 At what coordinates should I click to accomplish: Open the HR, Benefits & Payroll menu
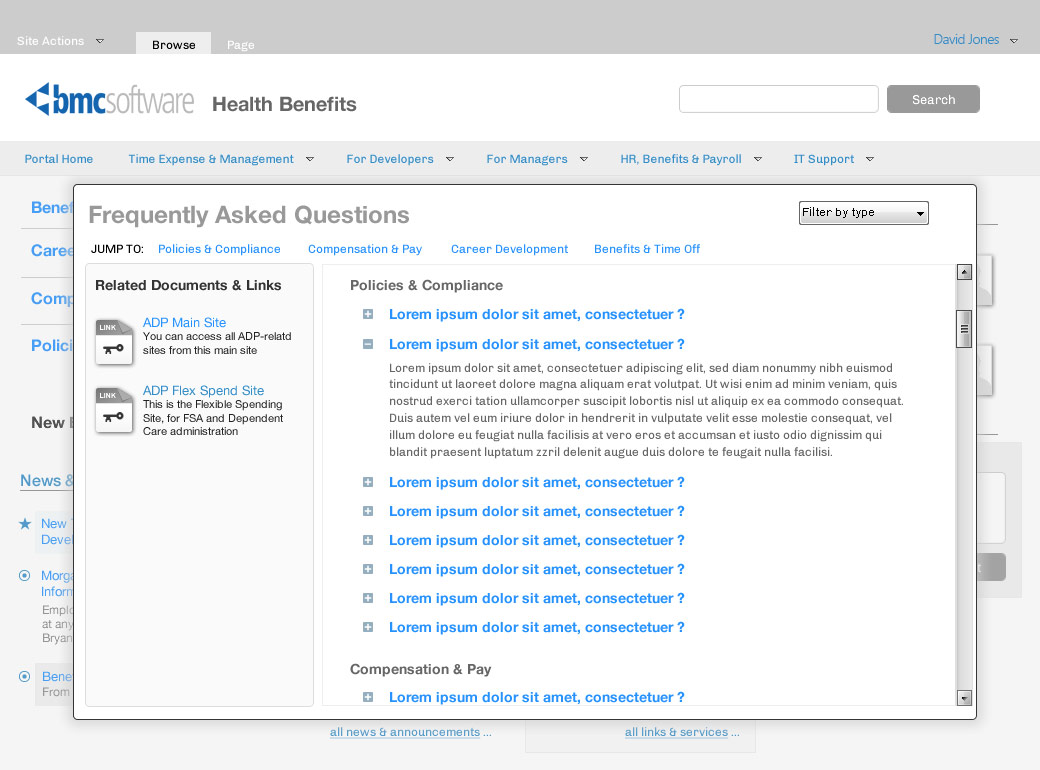690,159
